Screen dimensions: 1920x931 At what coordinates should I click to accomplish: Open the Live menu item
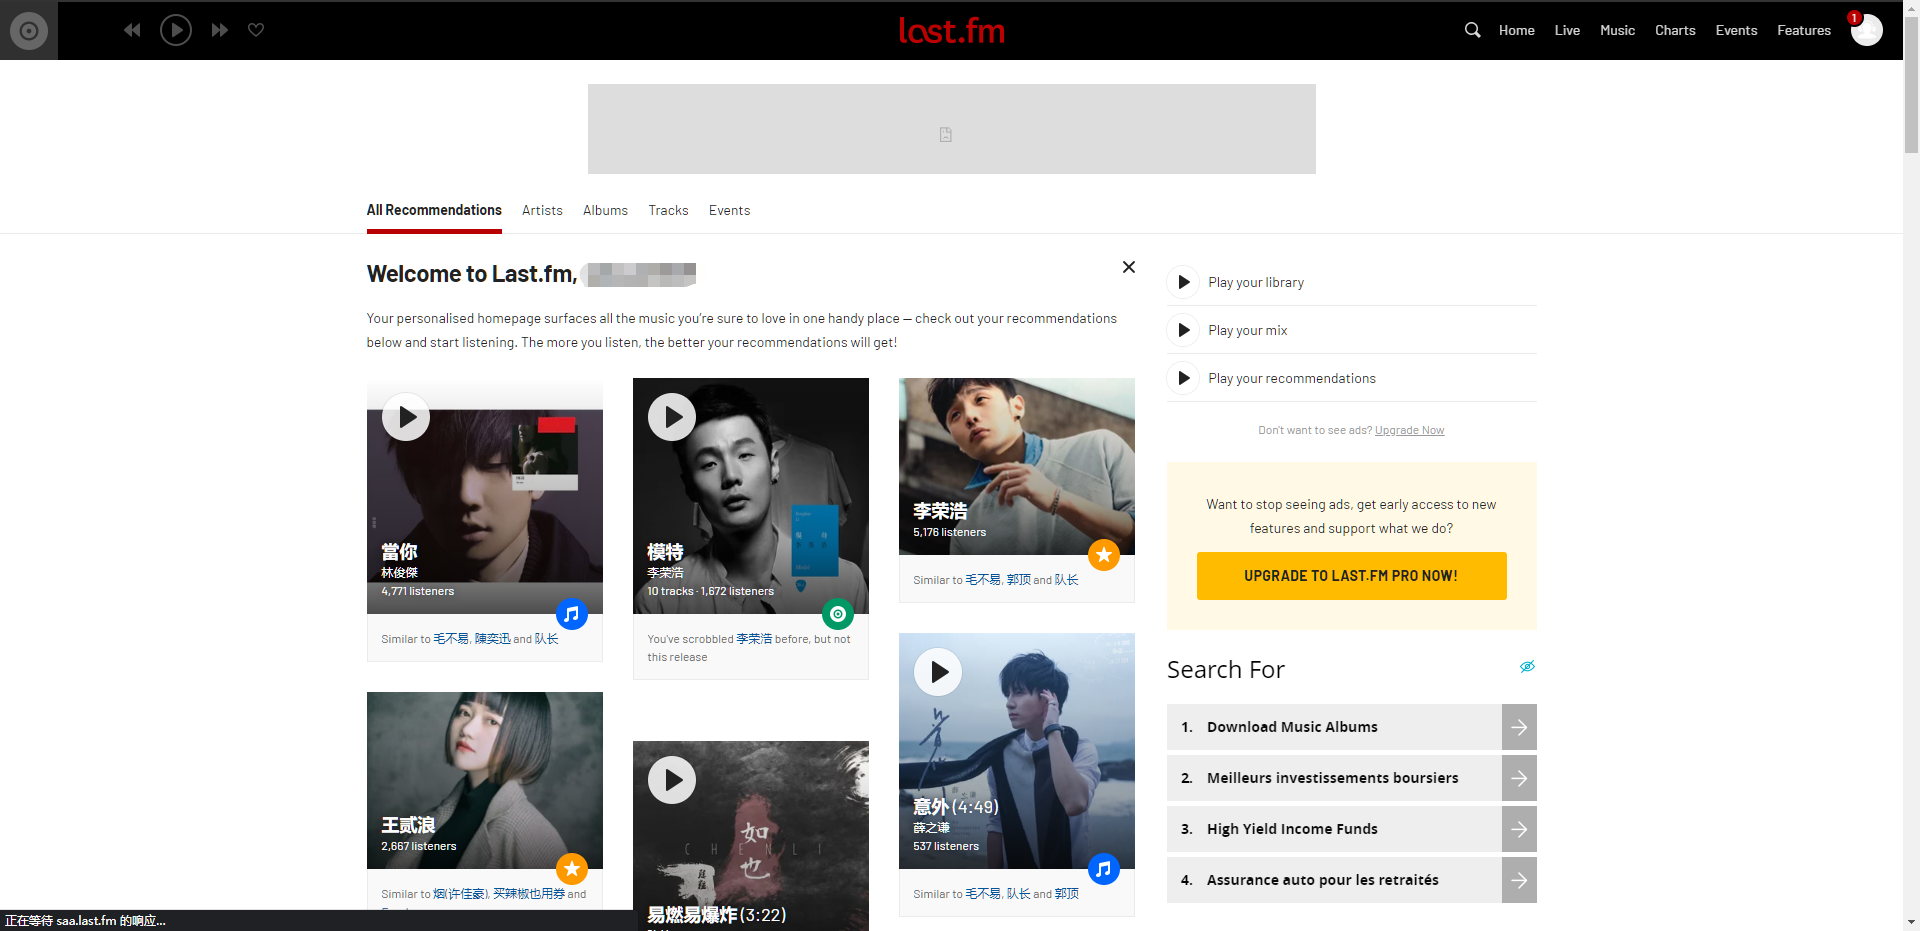click(1567, 30)
